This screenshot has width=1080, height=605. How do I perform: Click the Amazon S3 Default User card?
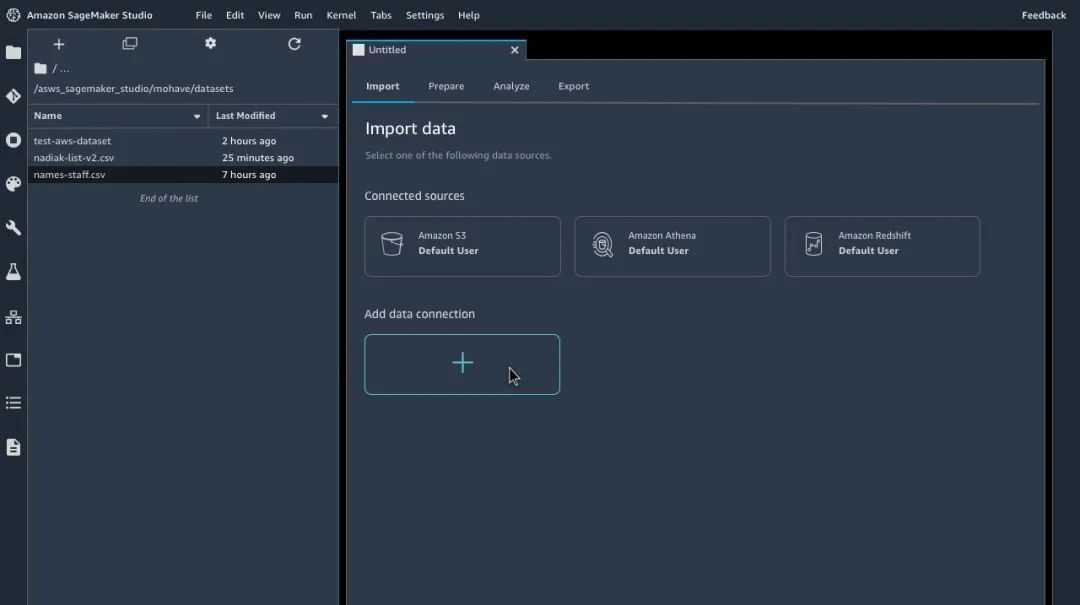coord(462,246)
